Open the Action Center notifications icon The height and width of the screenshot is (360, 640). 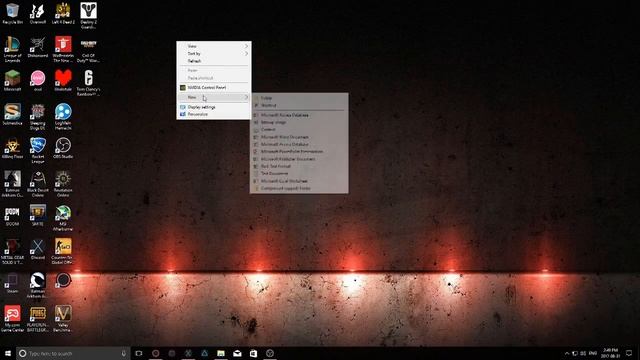[x=629, y=353]
